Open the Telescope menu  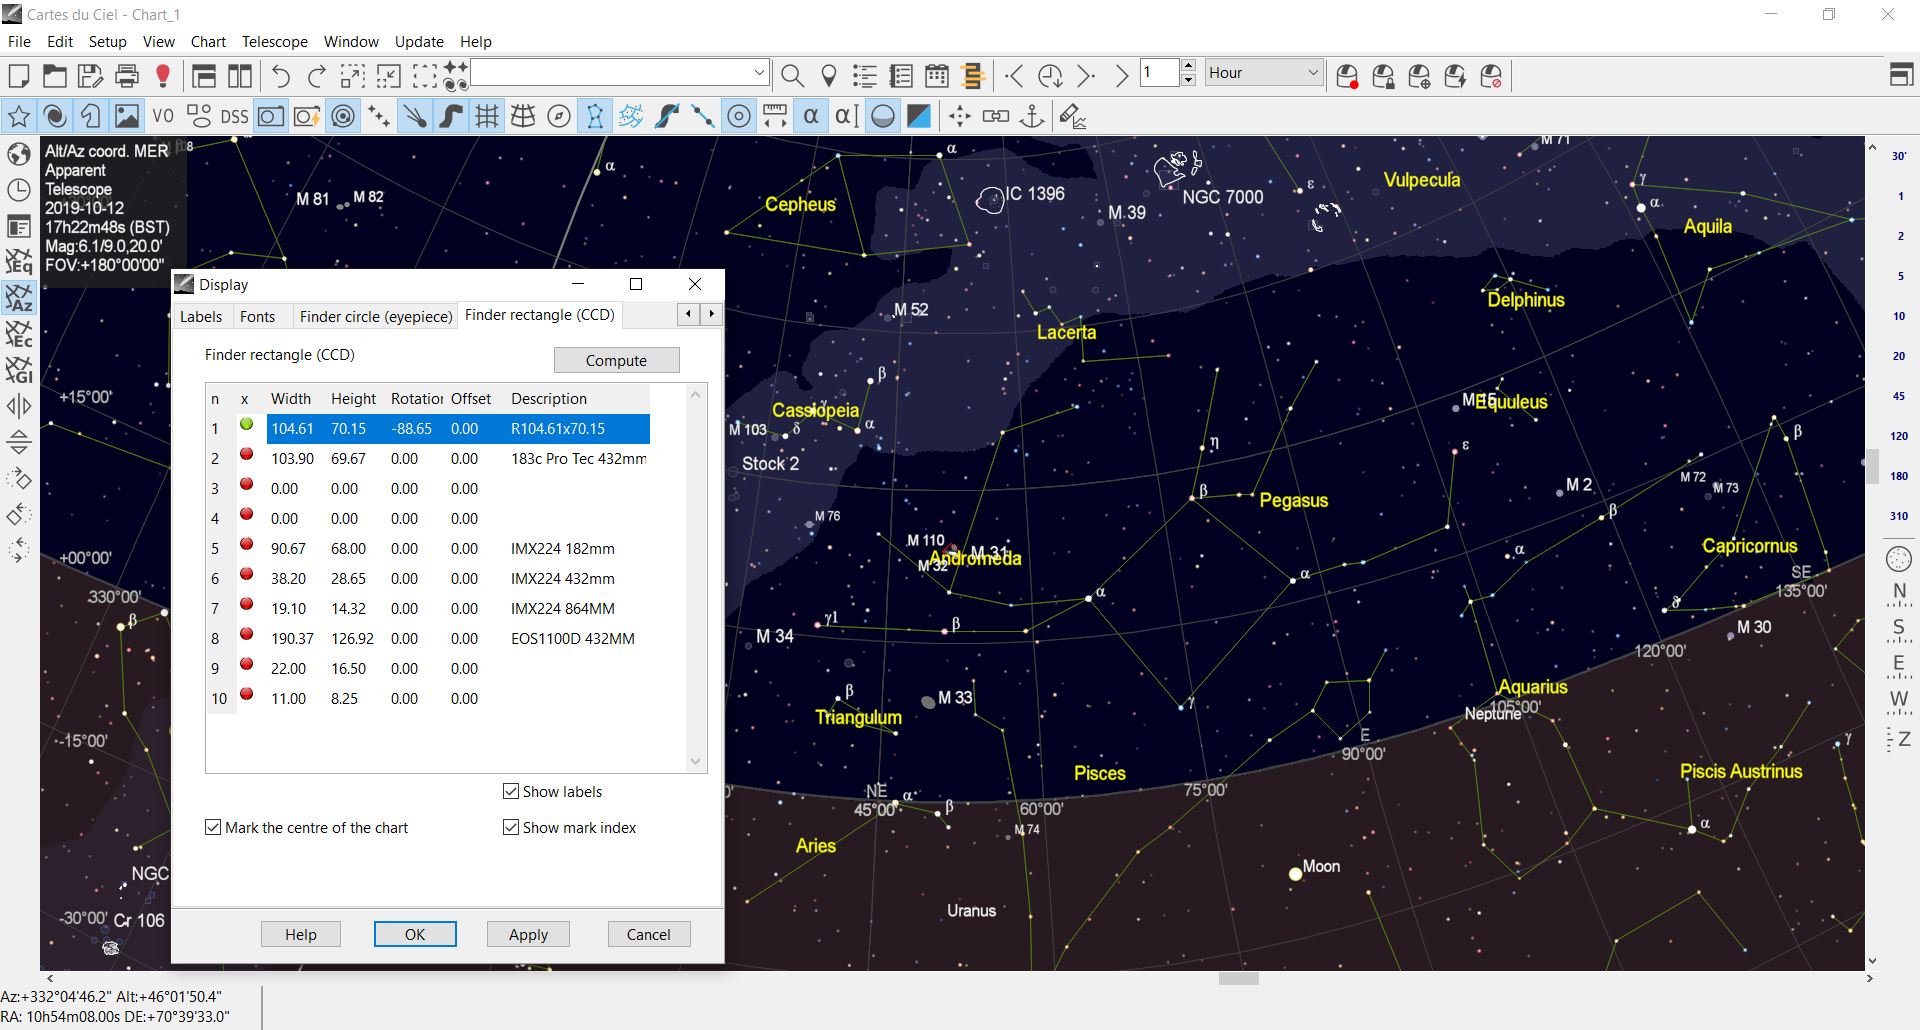[274, 41]
